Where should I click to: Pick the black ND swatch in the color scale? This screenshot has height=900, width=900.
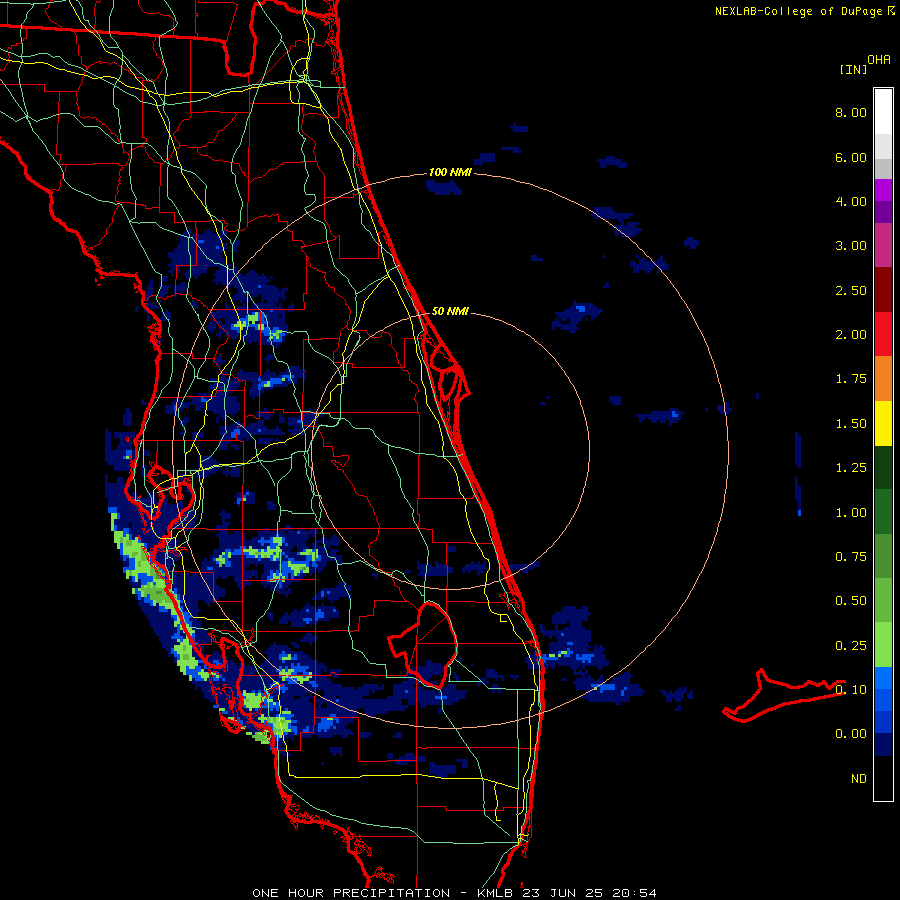point(883,778)
